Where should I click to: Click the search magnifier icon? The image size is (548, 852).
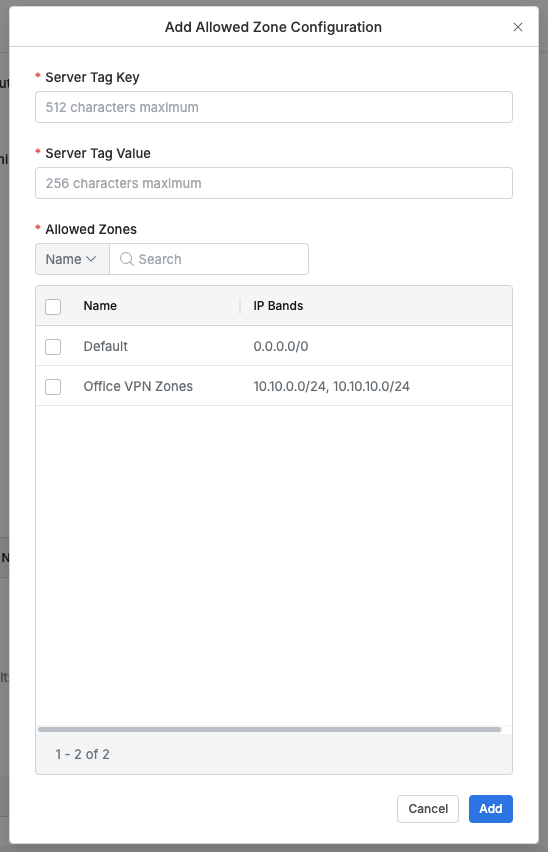pos(127,259)
